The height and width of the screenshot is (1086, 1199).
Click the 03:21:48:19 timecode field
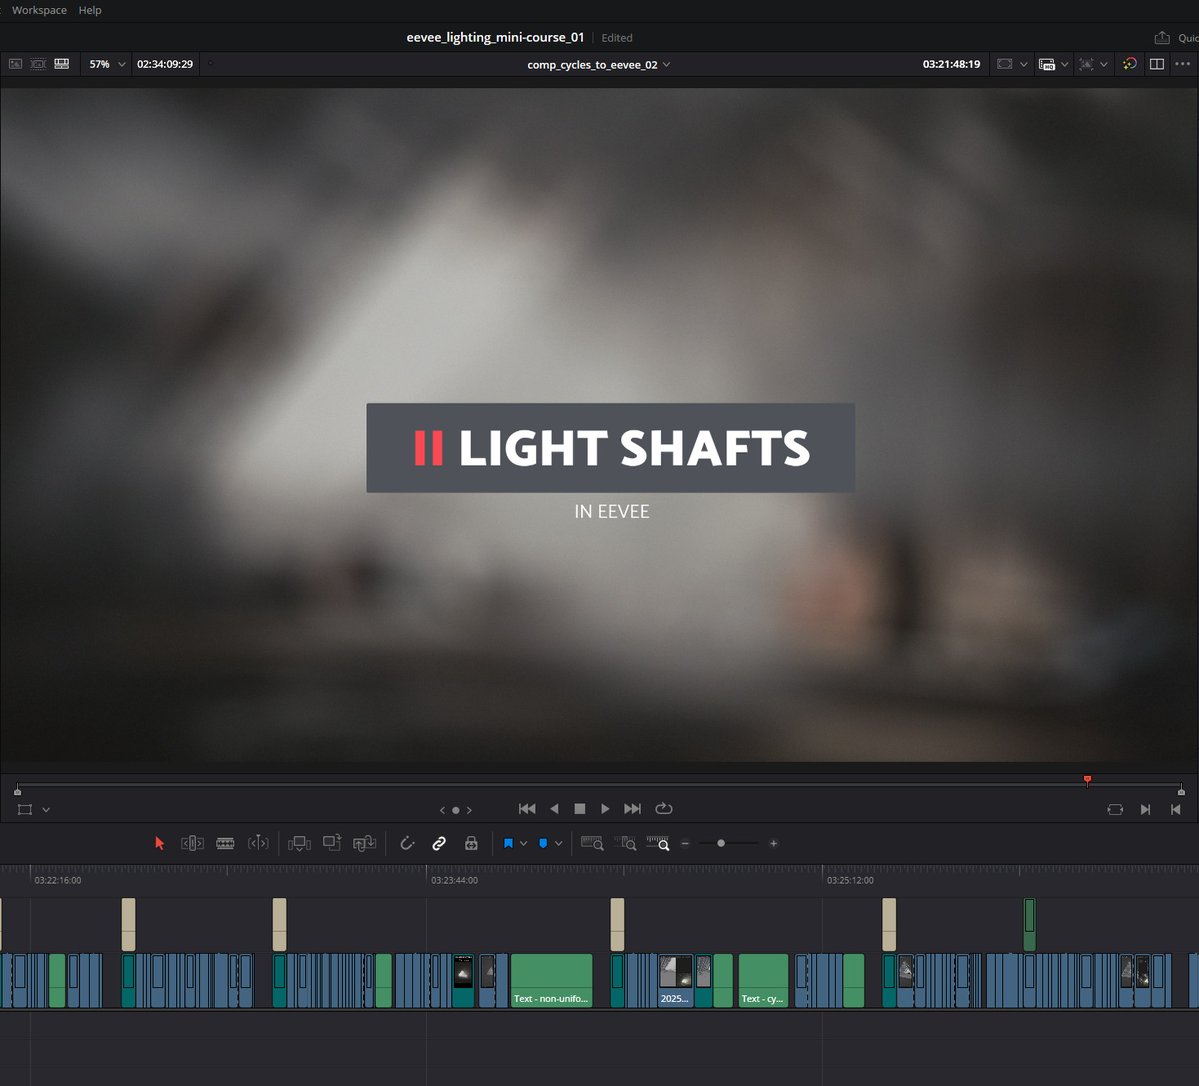[951, 64]
